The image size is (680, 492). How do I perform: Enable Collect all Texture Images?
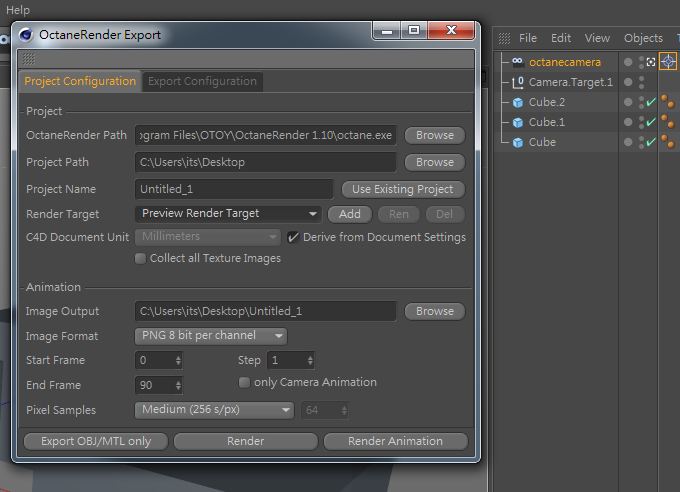140,259
